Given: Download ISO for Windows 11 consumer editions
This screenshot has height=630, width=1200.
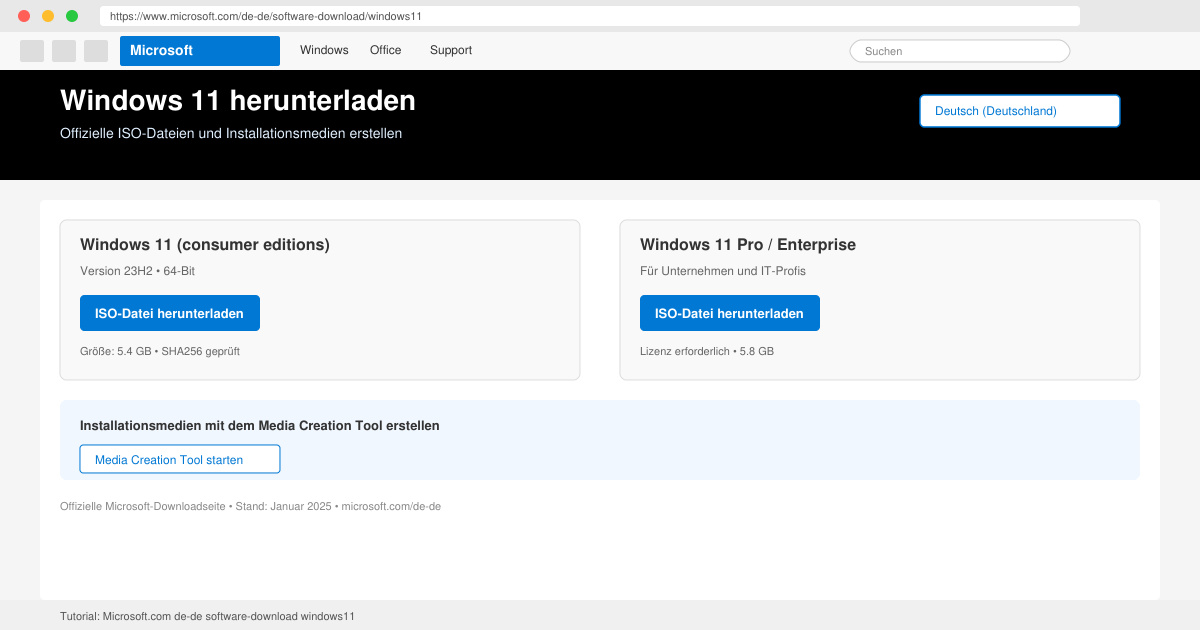Looking at the screenshot, I should click(170, 313).
